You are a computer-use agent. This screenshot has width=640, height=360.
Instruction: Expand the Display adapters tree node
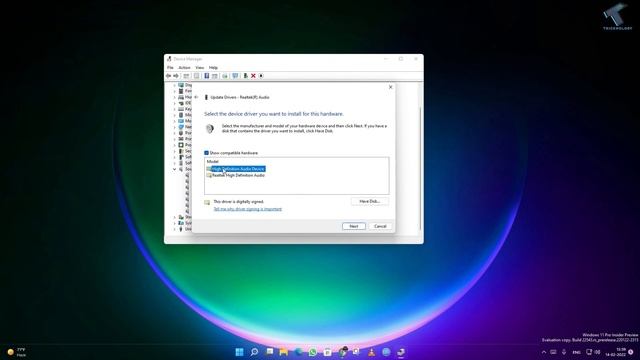tap(175, 85)
